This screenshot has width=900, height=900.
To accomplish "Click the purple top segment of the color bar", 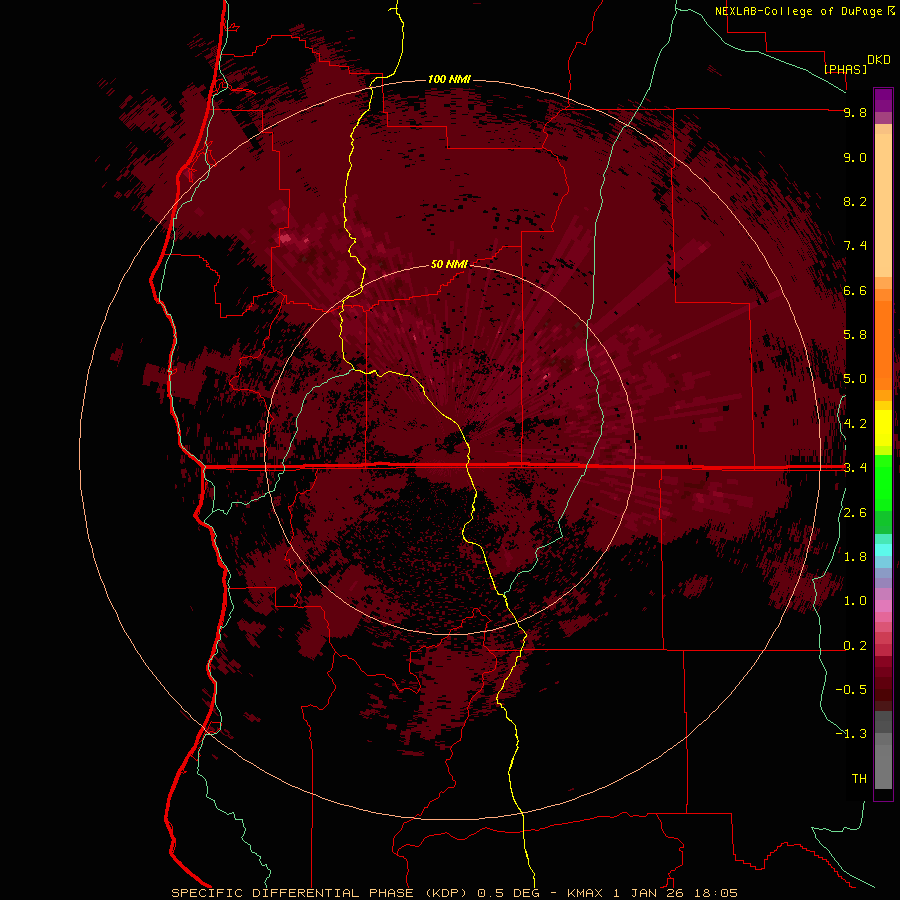I will [883, 100].
